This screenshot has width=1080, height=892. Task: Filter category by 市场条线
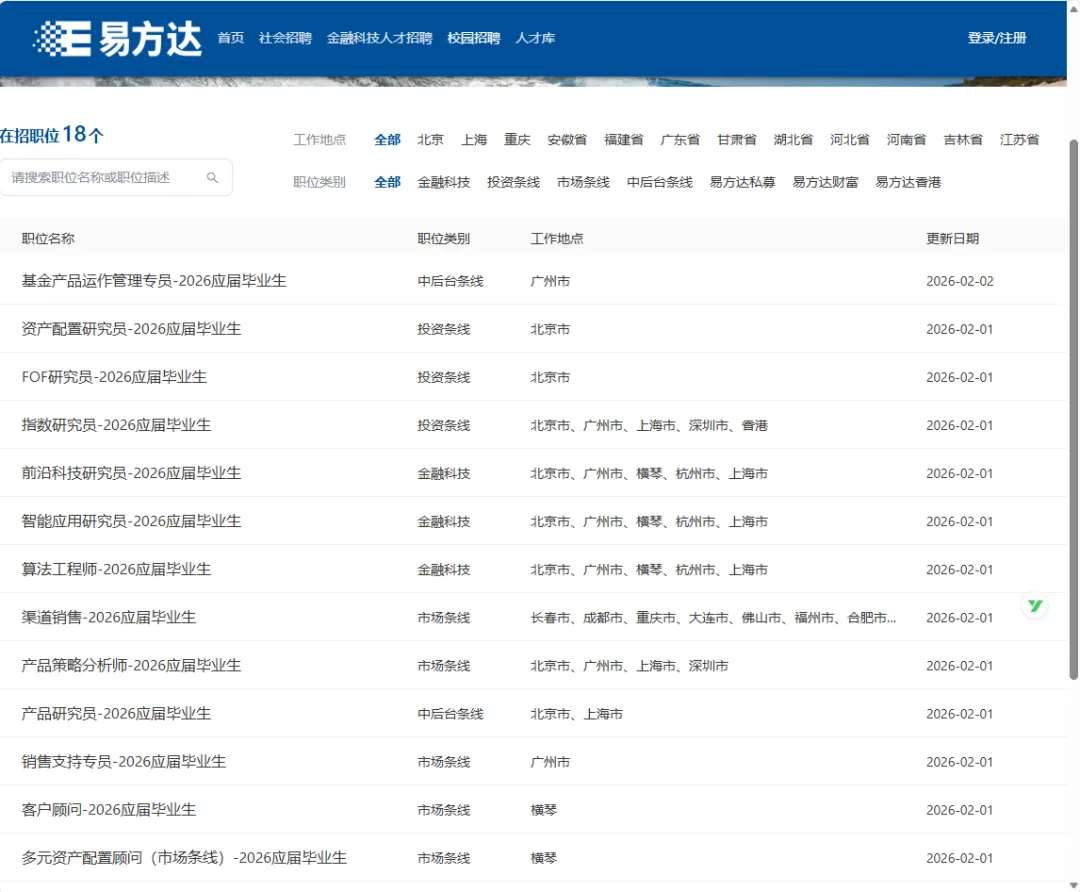583,183
